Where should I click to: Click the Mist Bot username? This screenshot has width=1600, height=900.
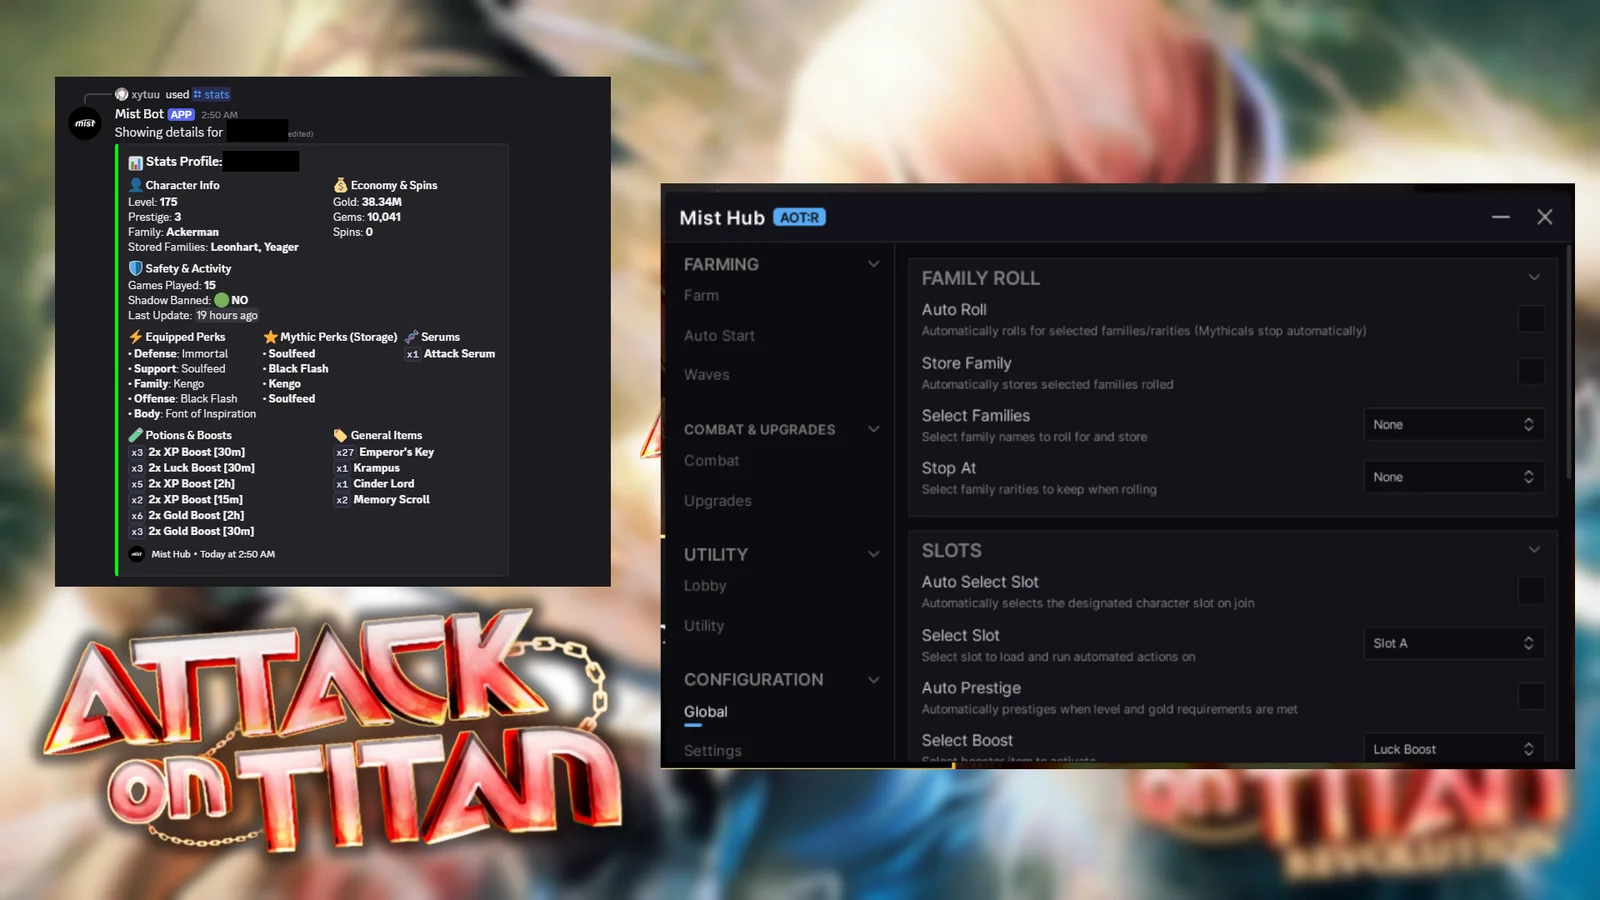pyautogui.click(x=139, y=114)
